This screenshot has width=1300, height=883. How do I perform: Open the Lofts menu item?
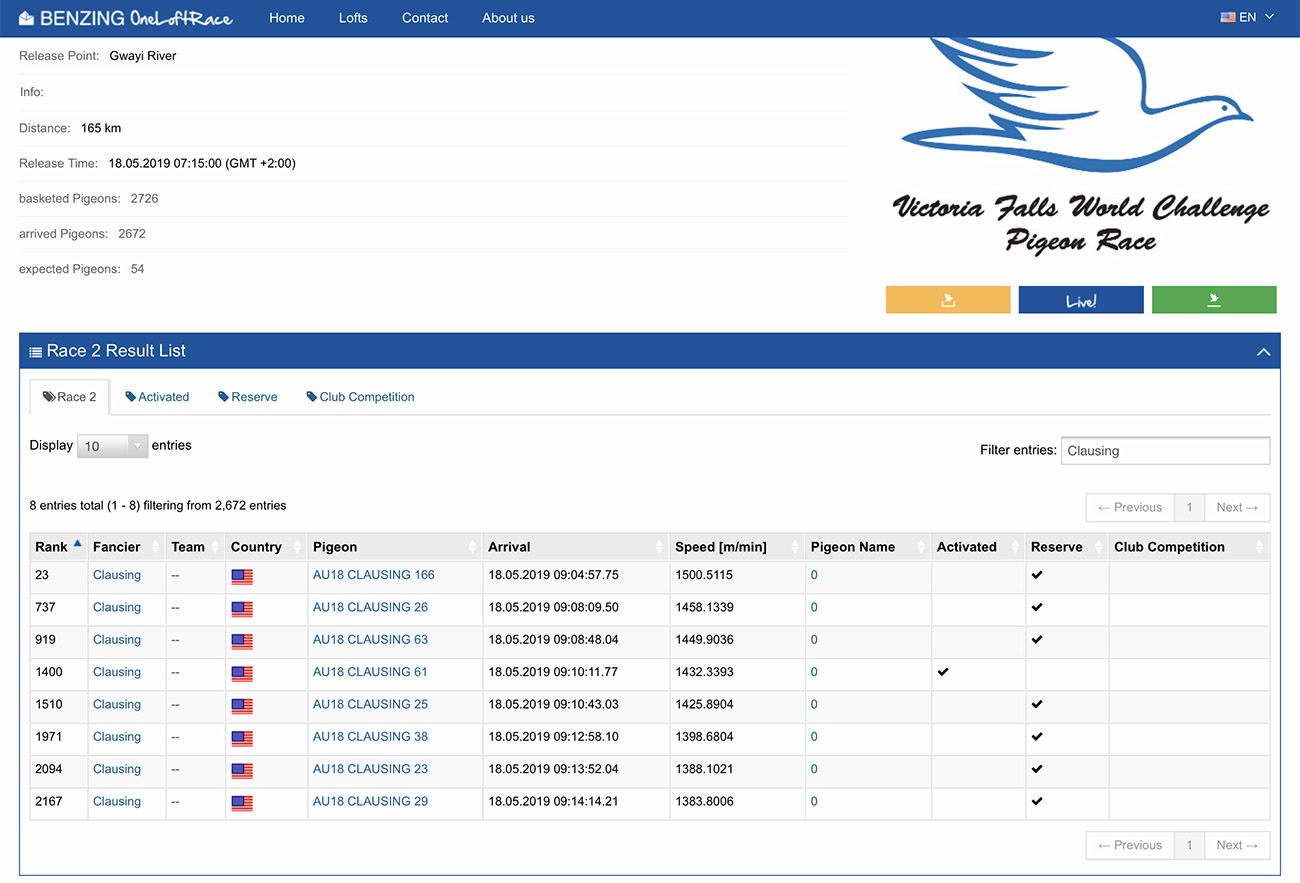(x=353, y=18)
